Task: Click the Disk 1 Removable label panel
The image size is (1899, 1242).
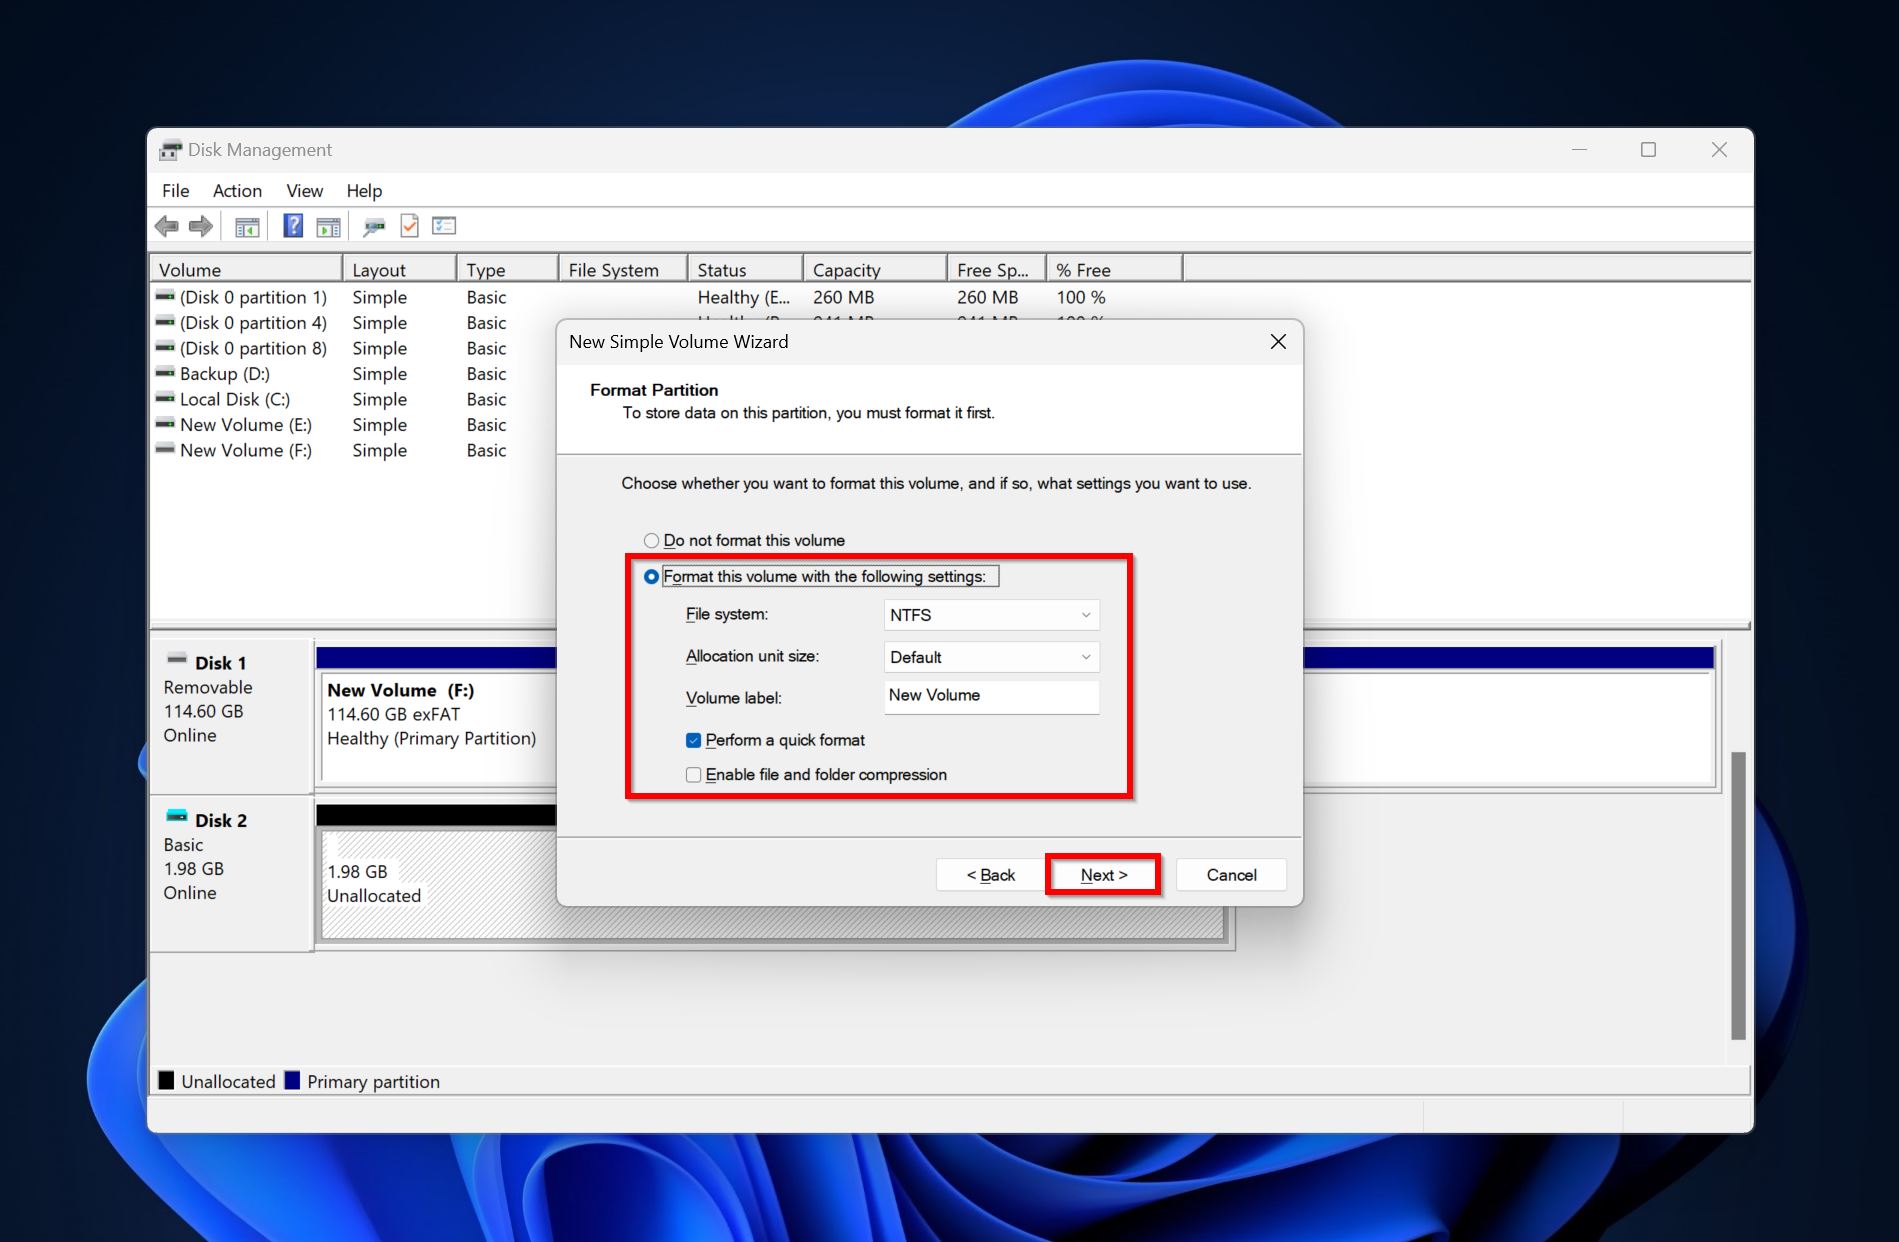Action: [x=231, y=714]
